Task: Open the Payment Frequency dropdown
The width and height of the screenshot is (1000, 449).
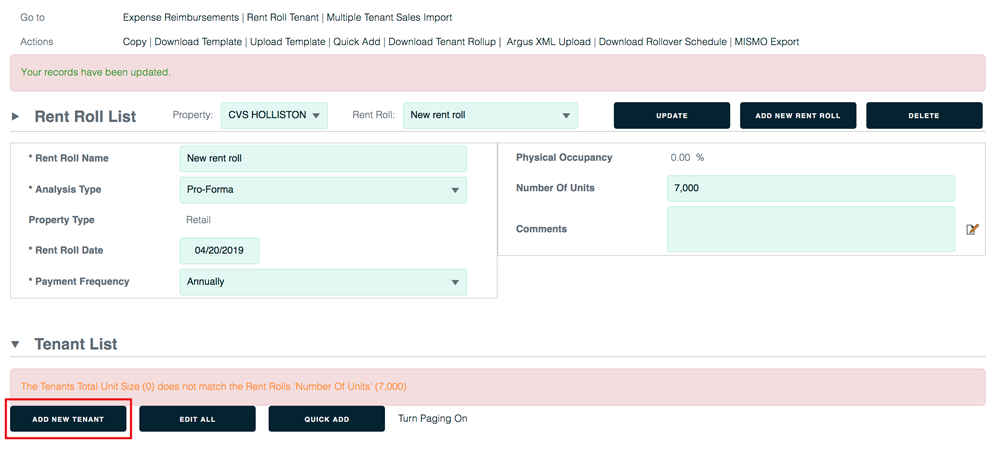Action: (323, 282)
